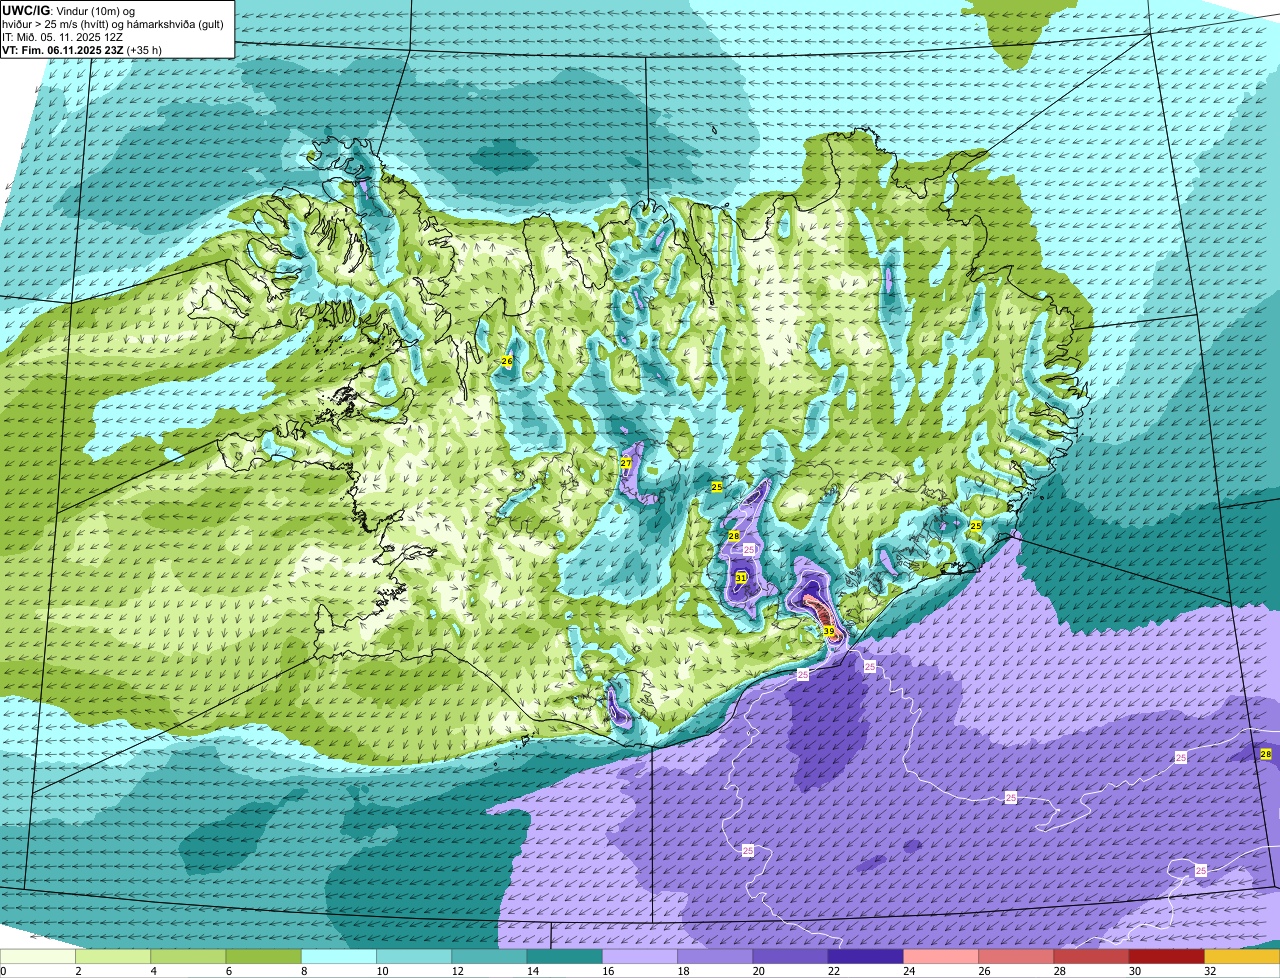1280x978 pixels.
Task: Click the 18–20 m/s medium purple legend swatch
Action: point(715,957)
